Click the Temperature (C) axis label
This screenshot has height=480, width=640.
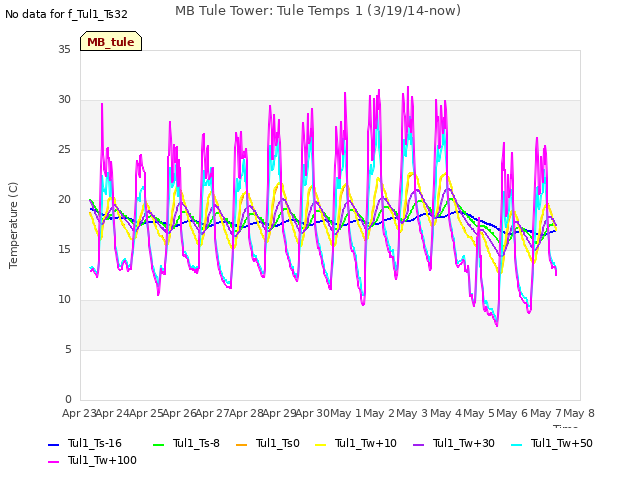tap(13, 225)
